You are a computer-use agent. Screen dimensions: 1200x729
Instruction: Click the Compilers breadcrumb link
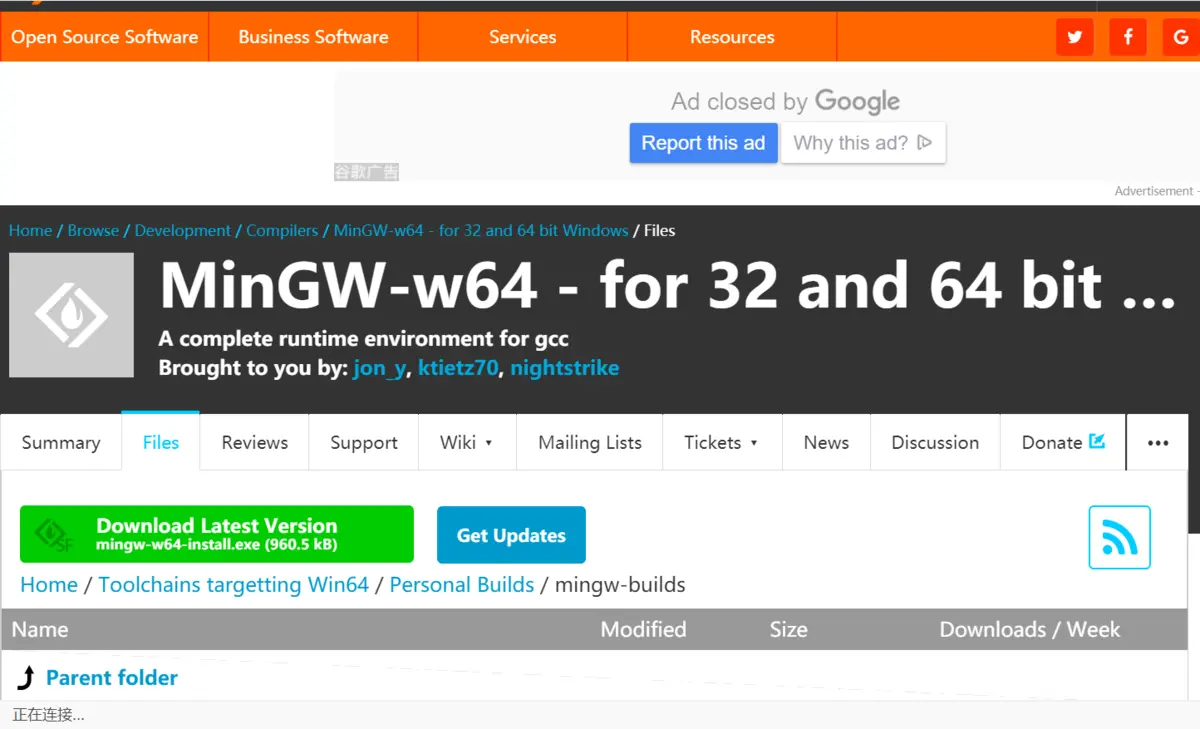pos(282,230)
